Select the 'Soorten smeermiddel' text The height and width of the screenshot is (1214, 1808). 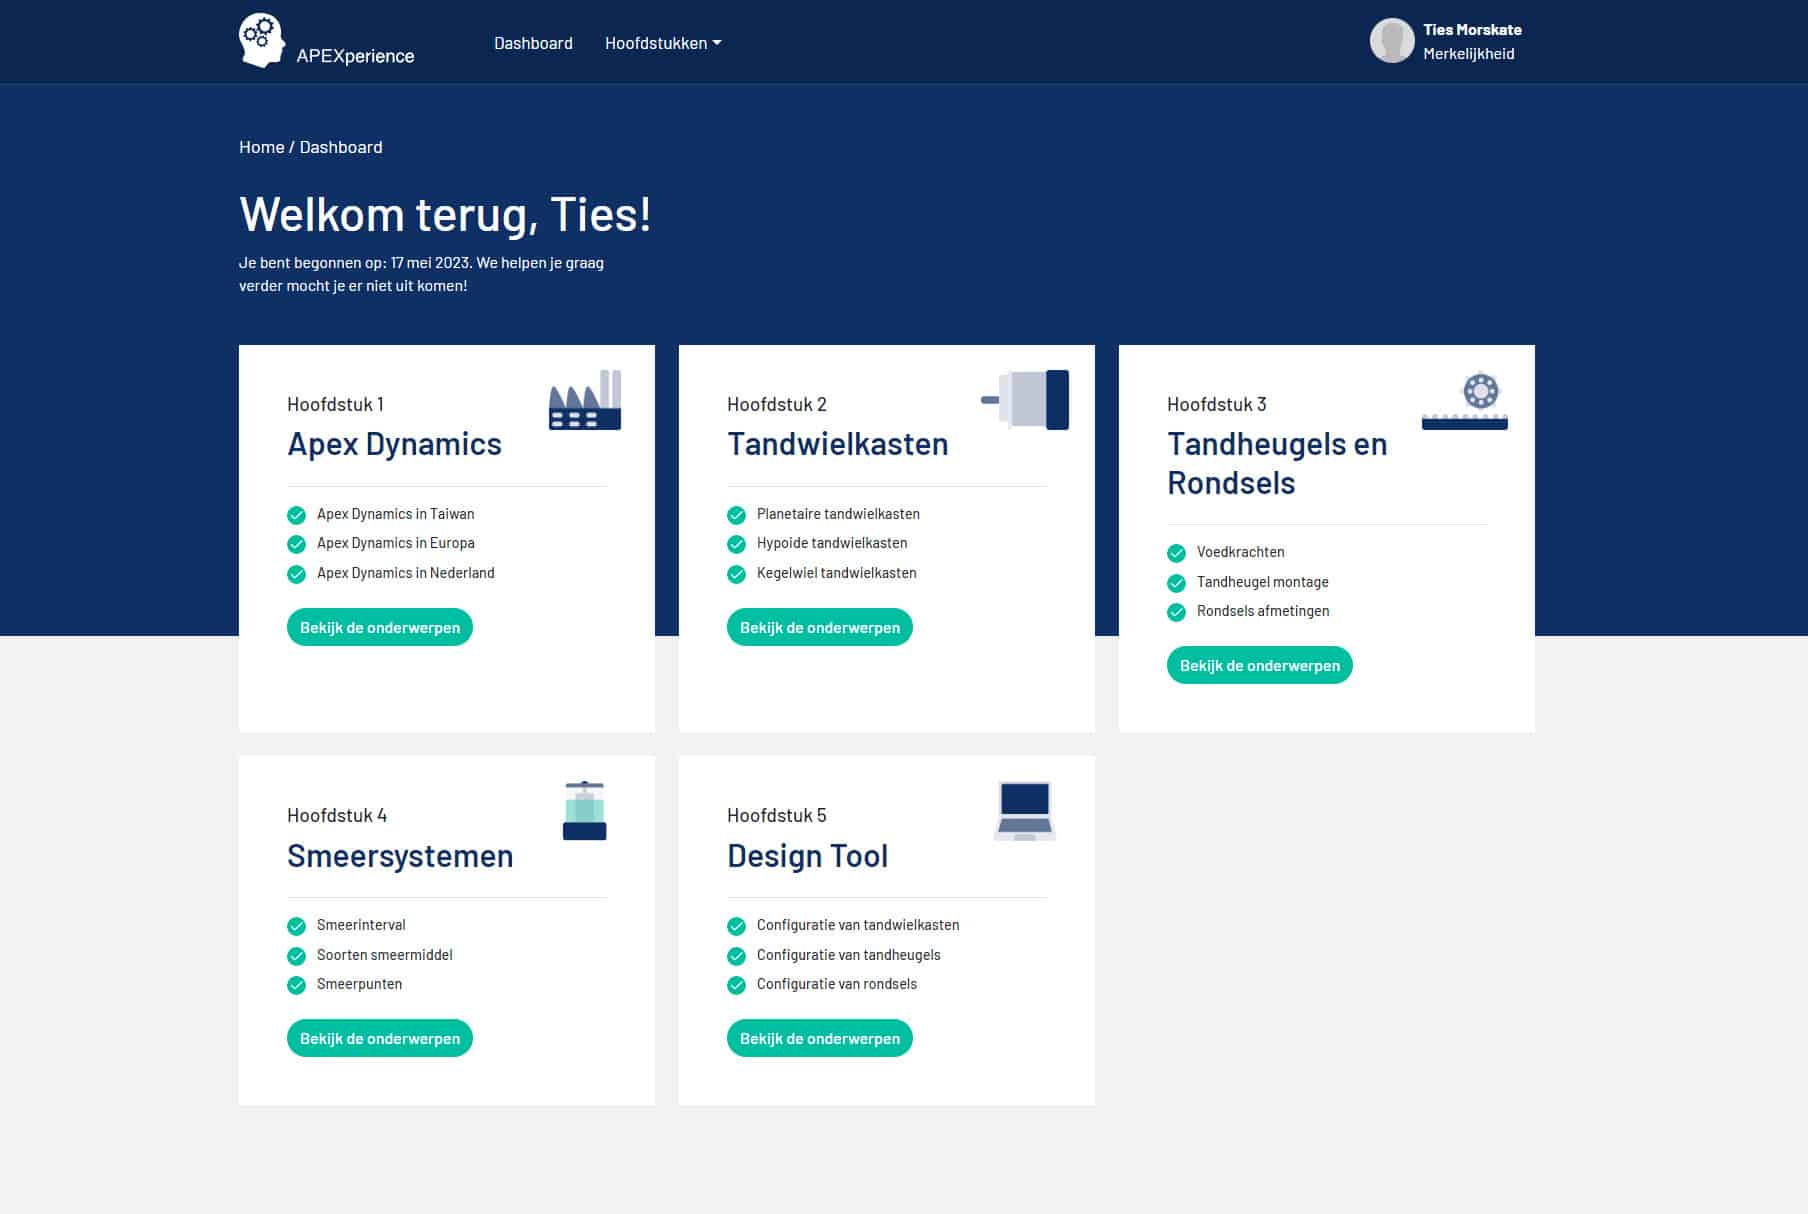385,955
